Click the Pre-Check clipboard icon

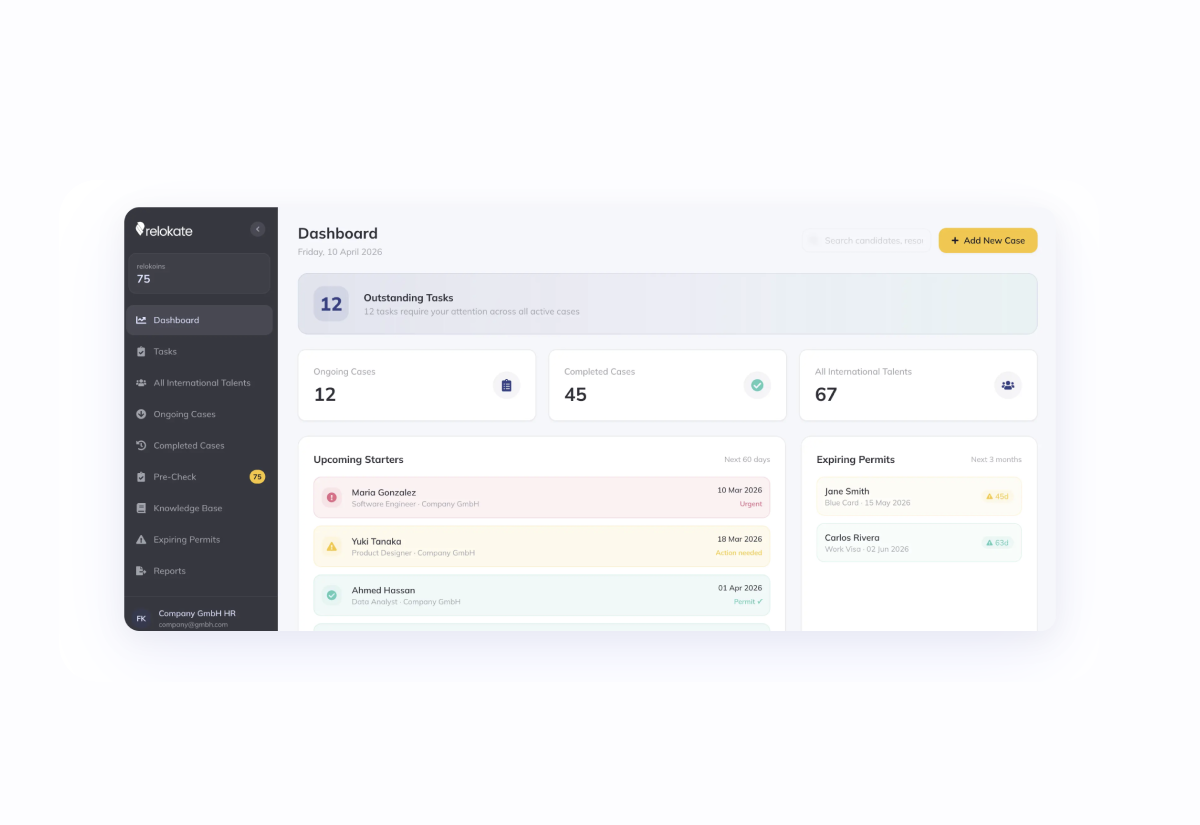(141, 477)
